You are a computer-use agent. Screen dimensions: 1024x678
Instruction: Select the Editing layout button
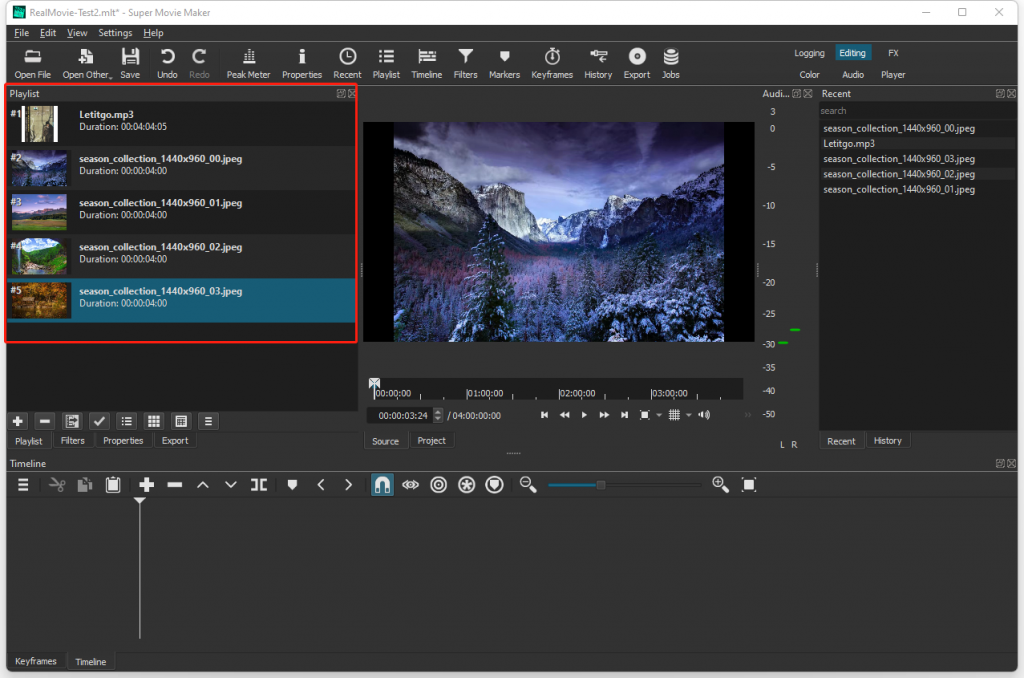[x=852, y=53]
